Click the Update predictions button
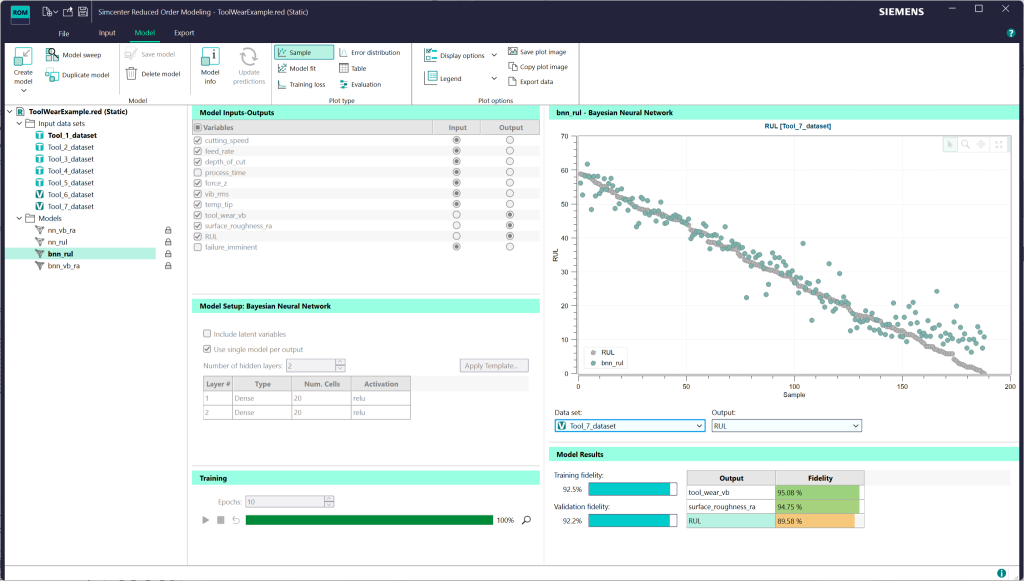The image size is (1024, 581). click(249, 65)
